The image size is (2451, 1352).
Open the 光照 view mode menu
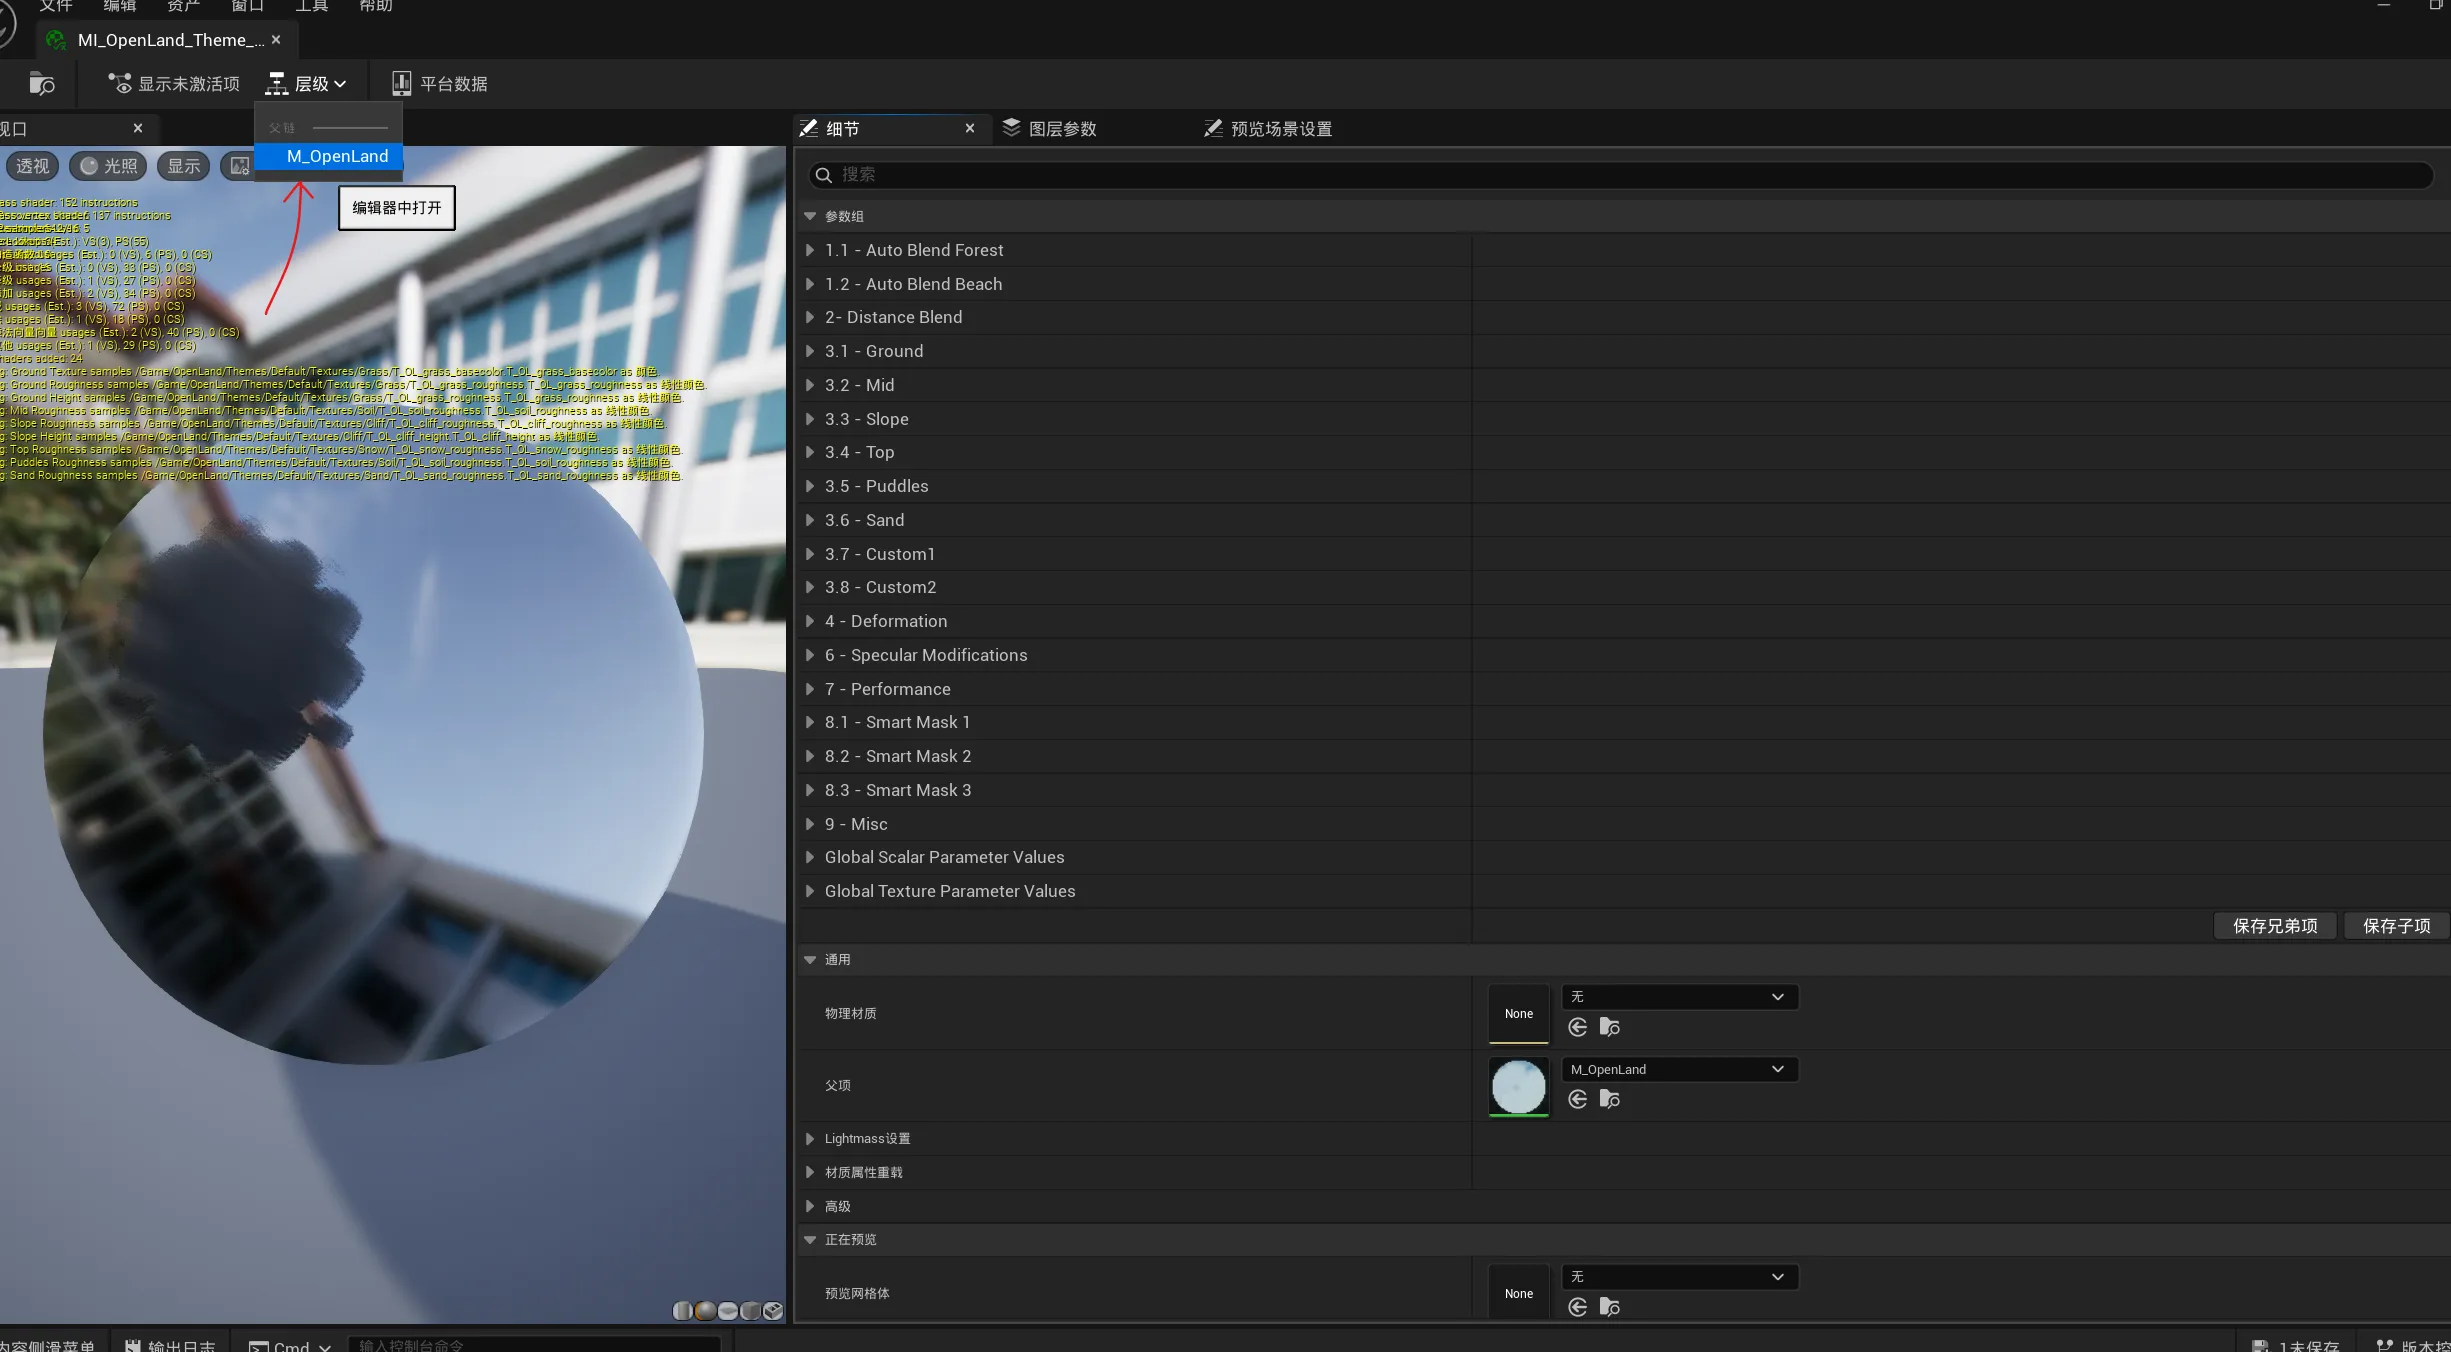coord(108,166)
